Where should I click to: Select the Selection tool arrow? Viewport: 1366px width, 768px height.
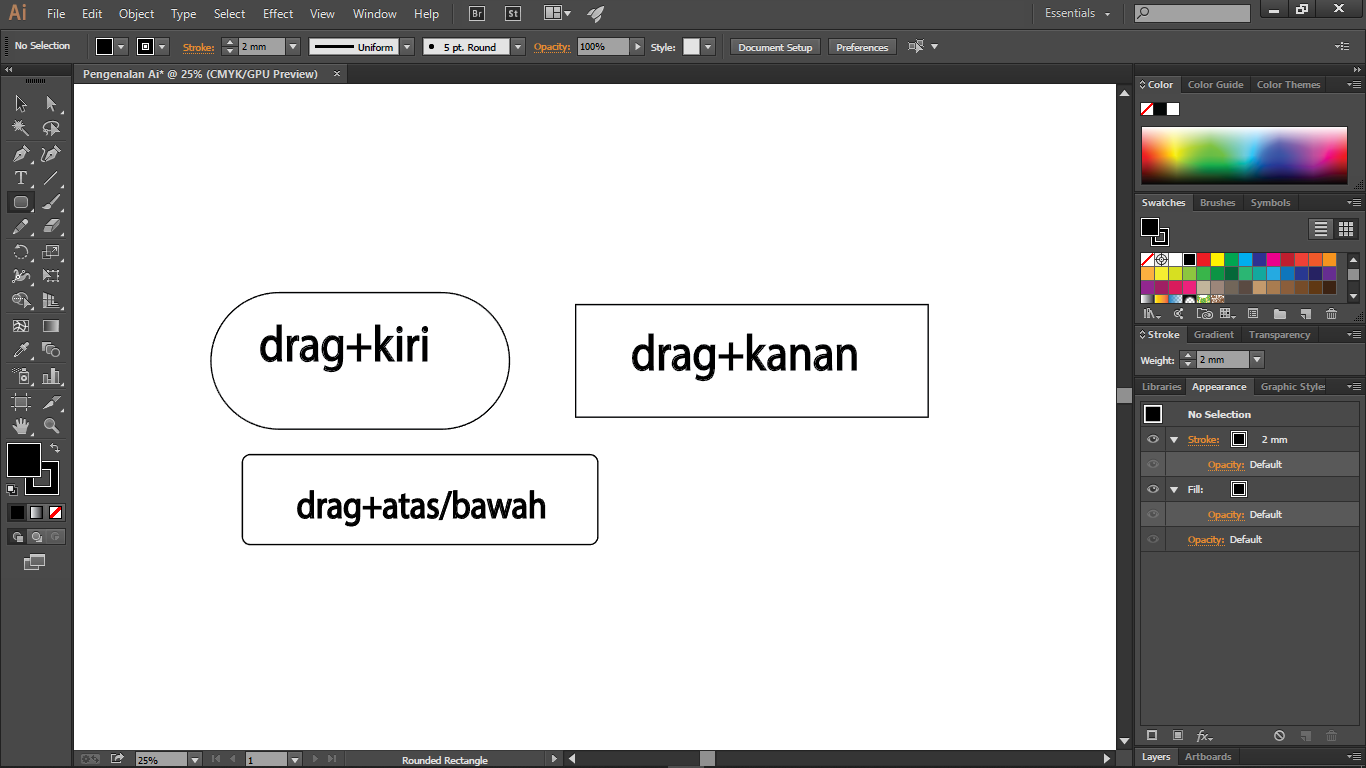coord(21,104)
